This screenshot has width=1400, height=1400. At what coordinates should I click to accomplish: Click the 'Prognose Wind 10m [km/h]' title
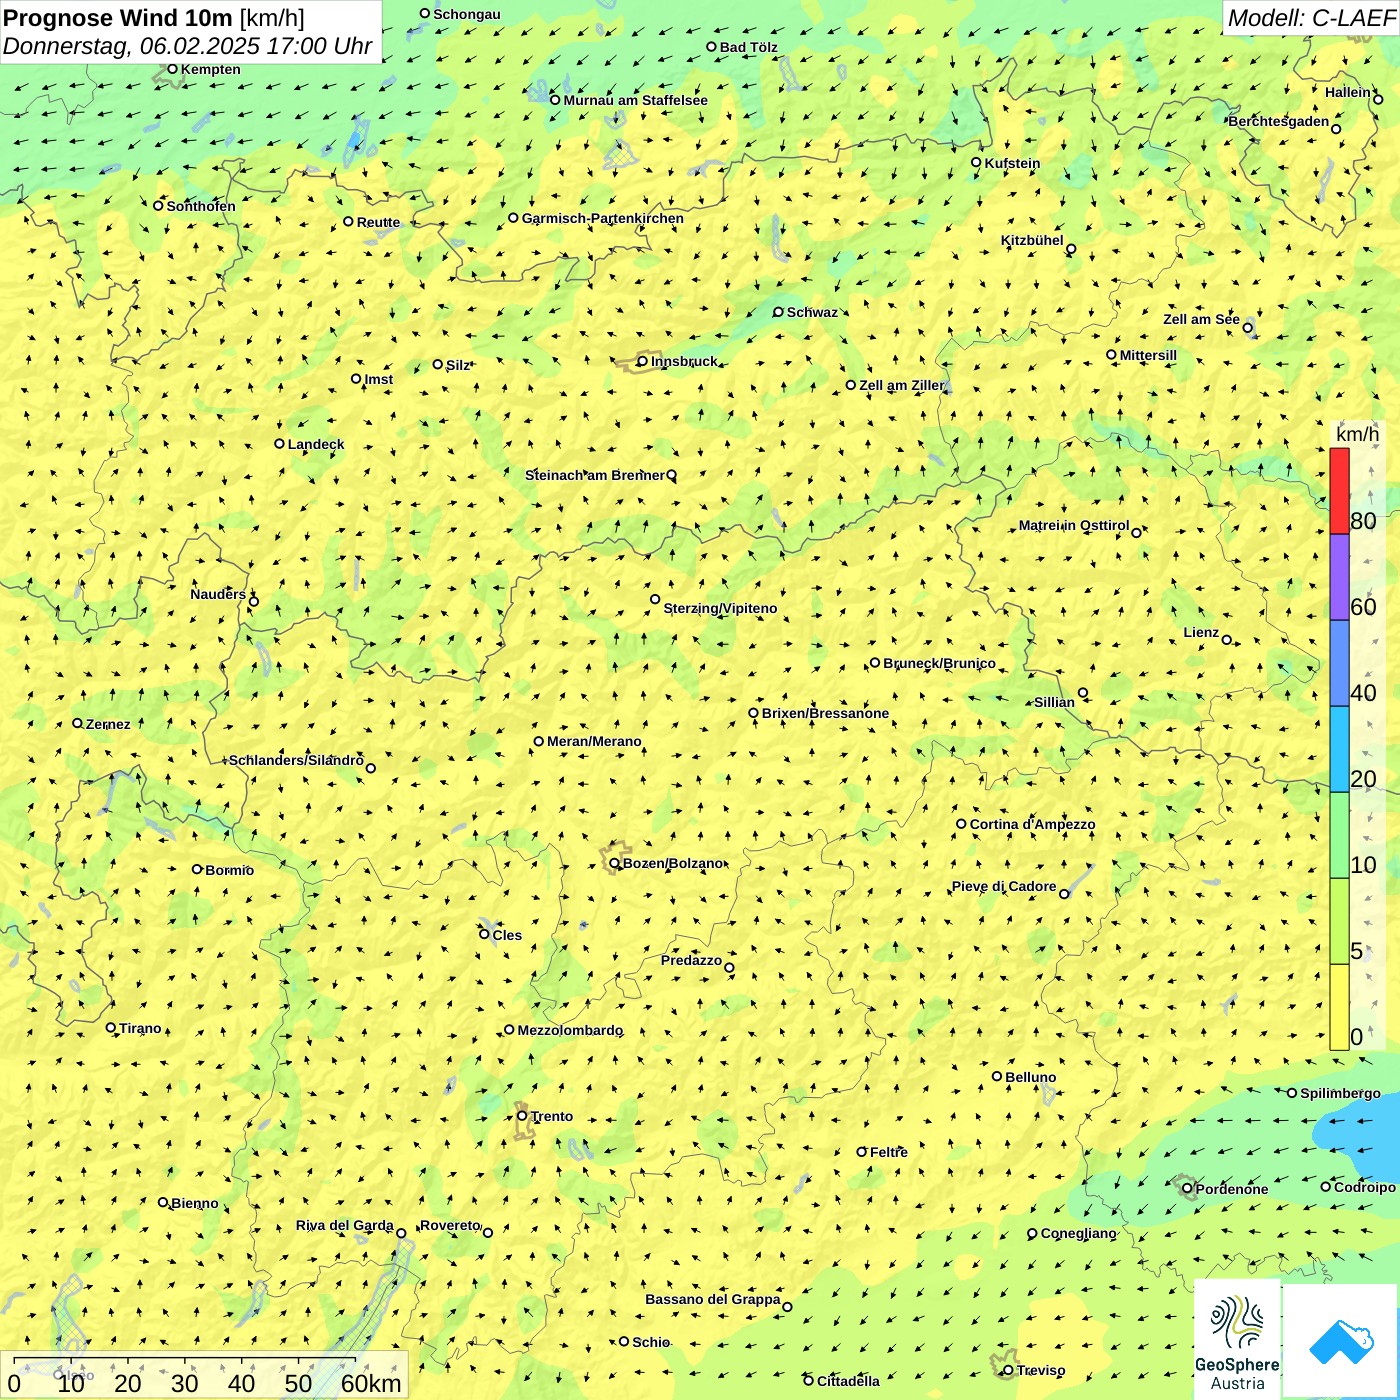154,18
